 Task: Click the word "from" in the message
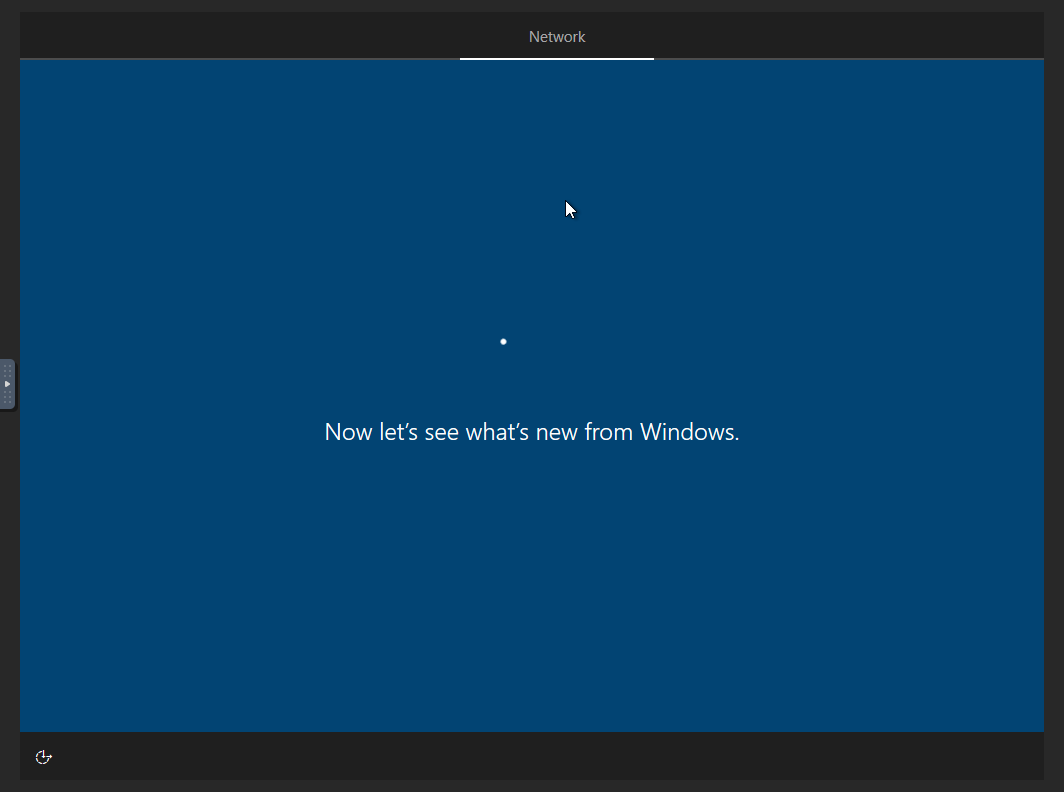click(x=609, y=432)
